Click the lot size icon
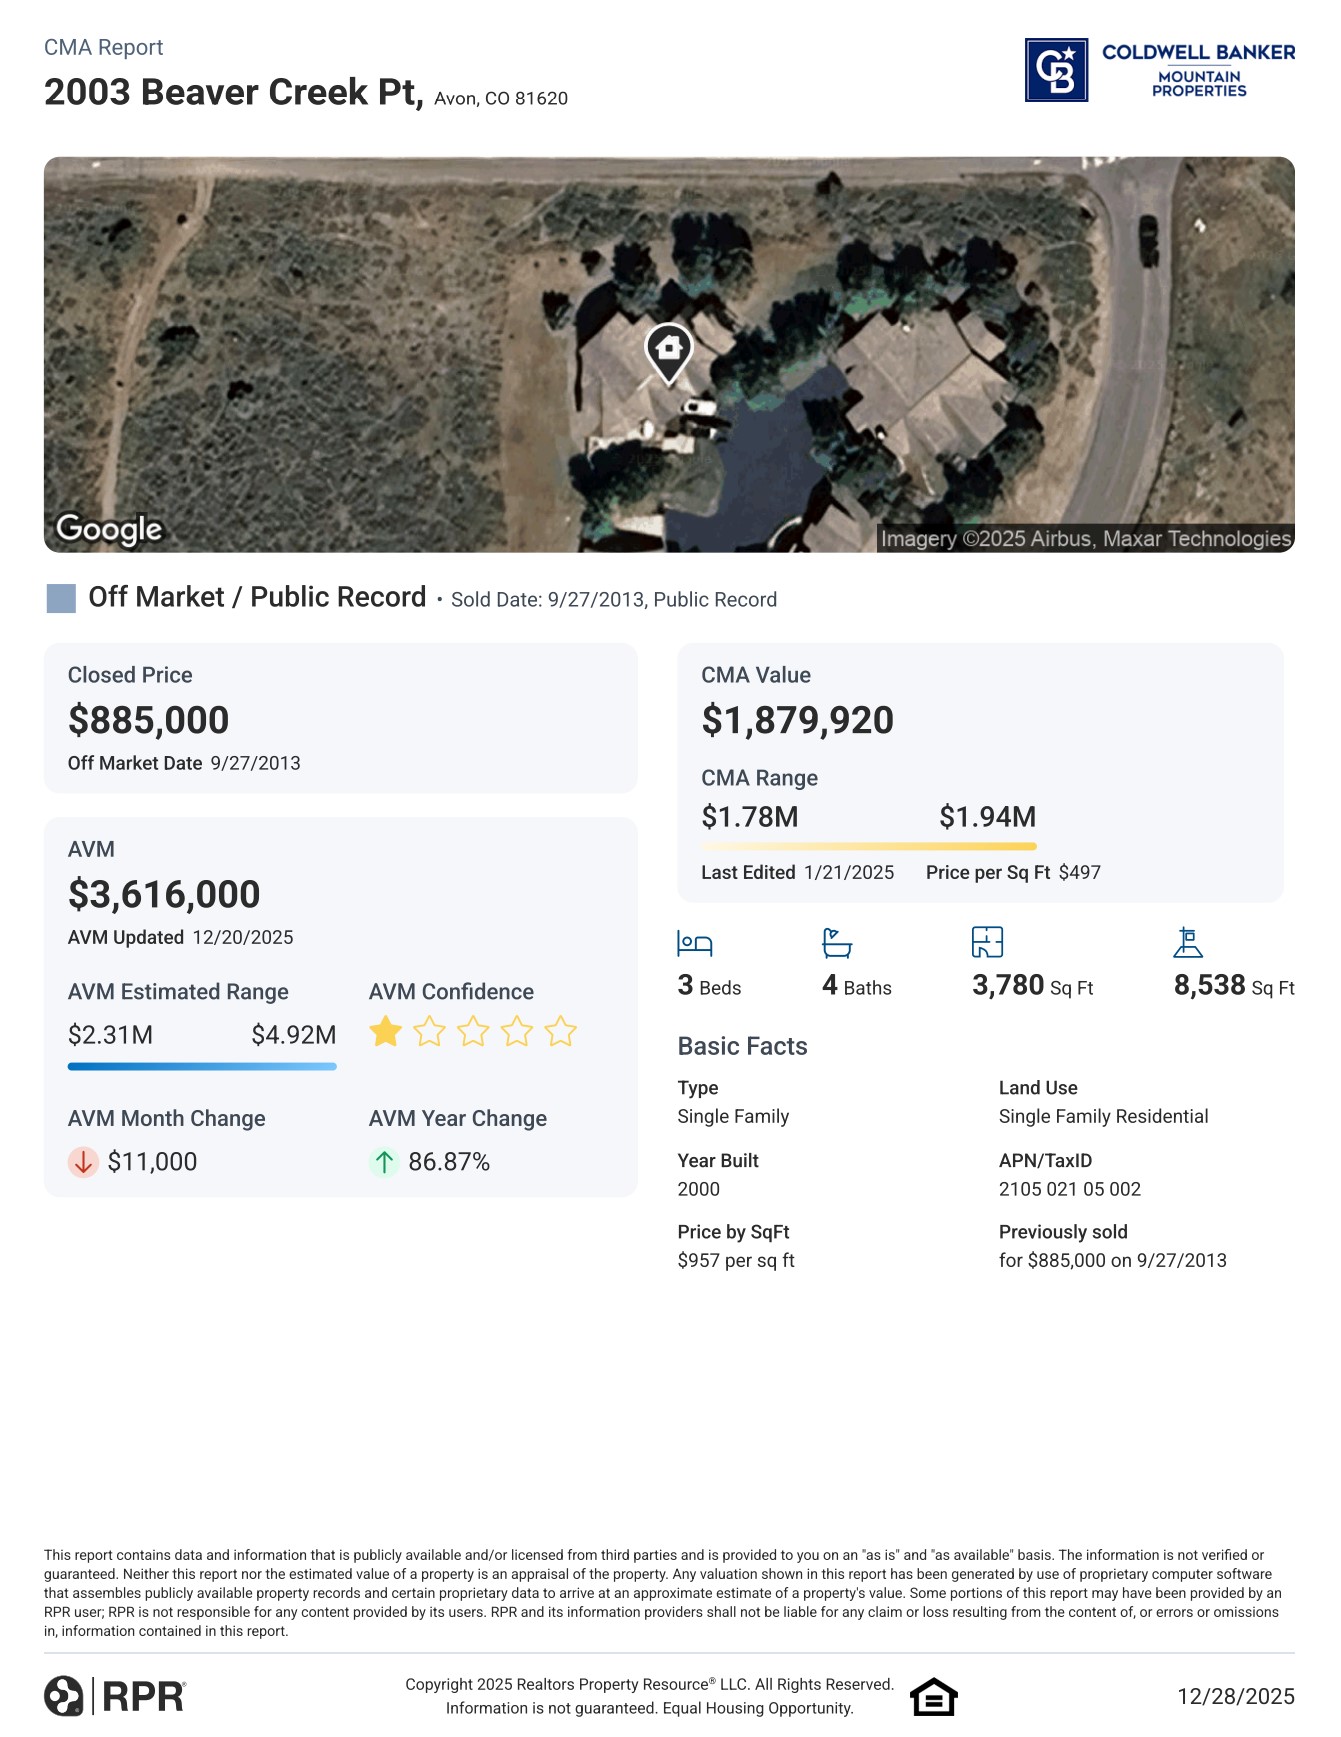The width and height of the screenshot is (1341, 1737). click(1188, 942)
